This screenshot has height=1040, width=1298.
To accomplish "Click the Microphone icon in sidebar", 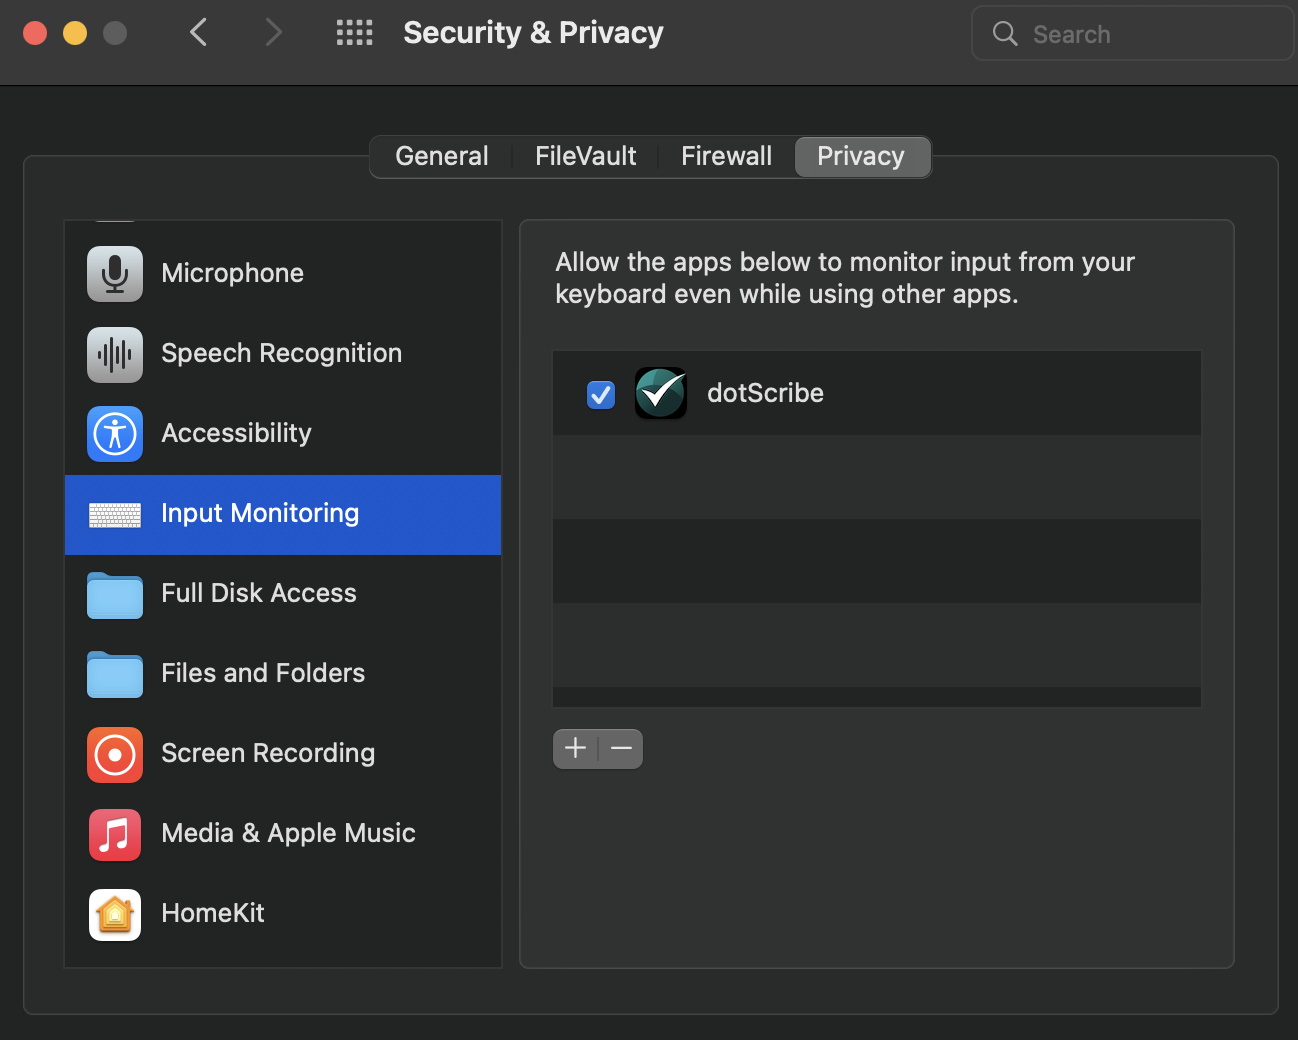I will coord(115,273).
